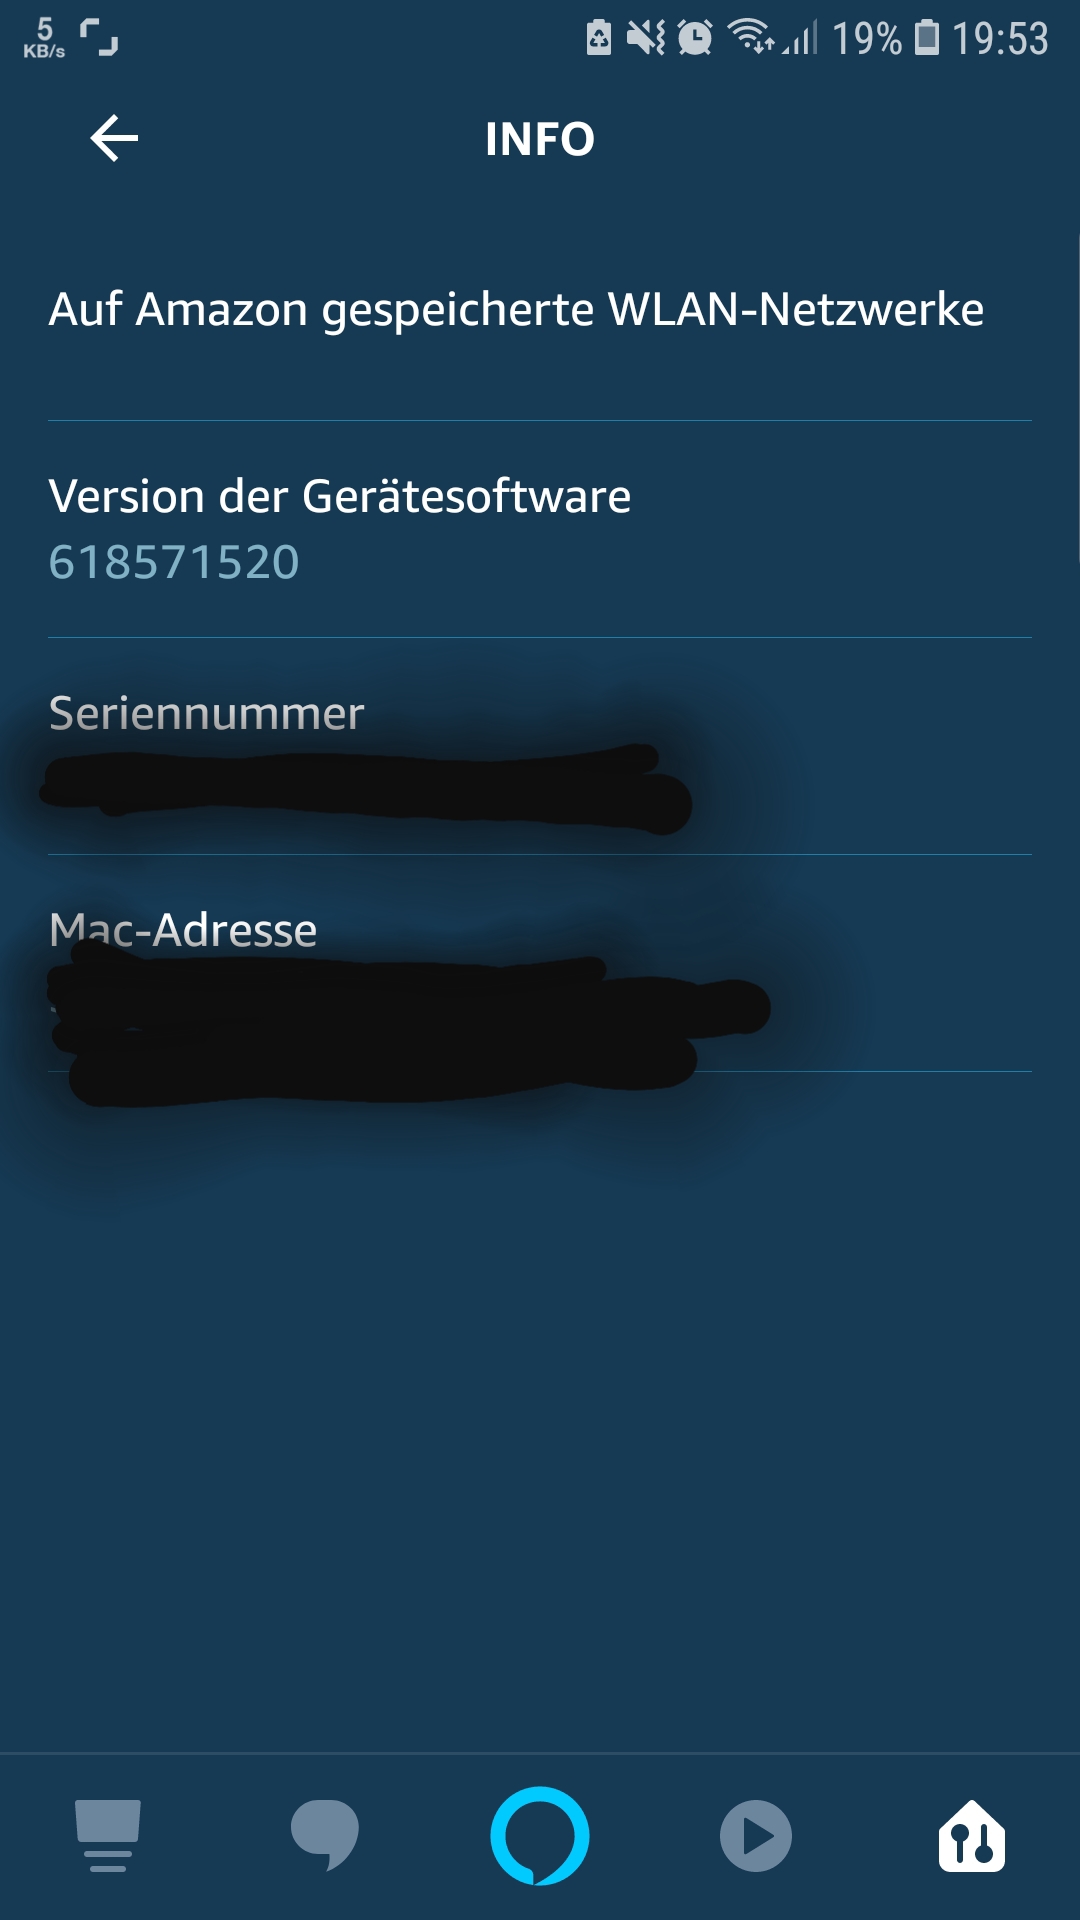Select the Seriennummer label

tap(206, 713)
